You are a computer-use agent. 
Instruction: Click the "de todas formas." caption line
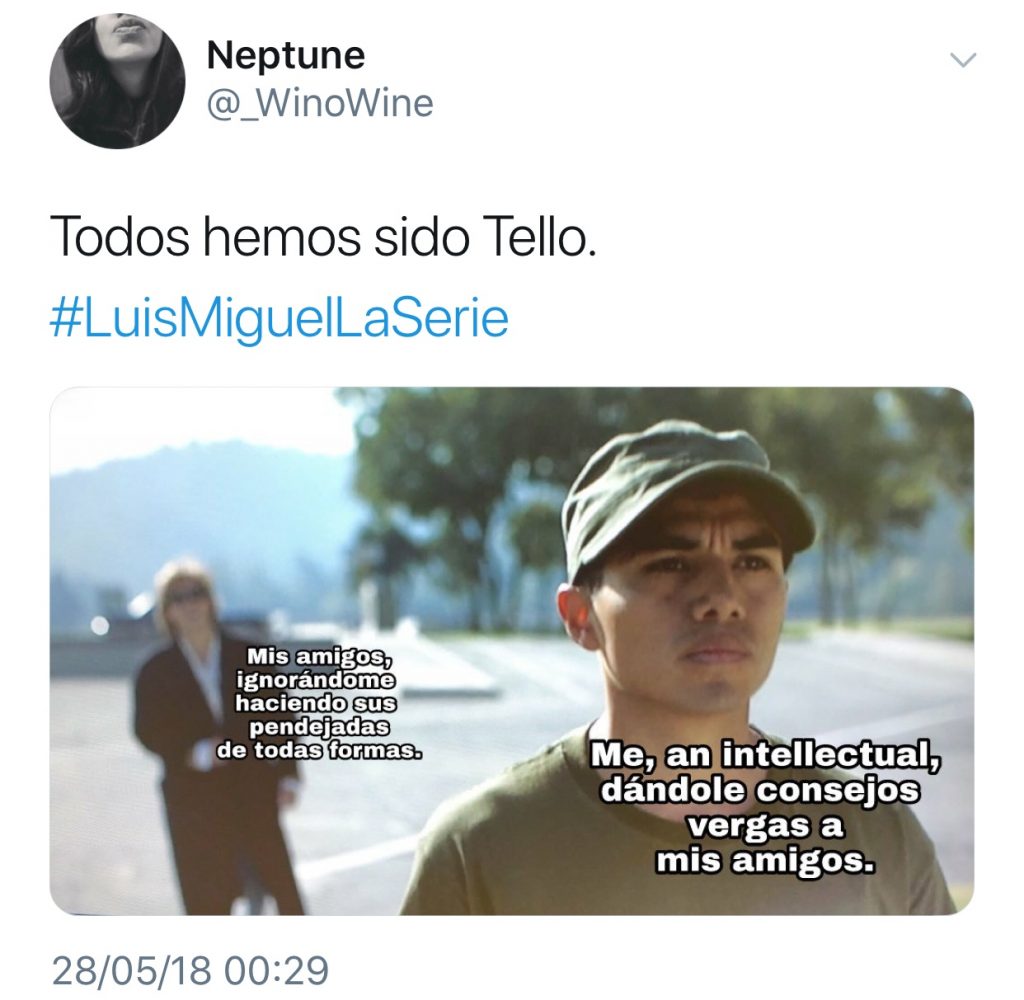pos(319,750)
